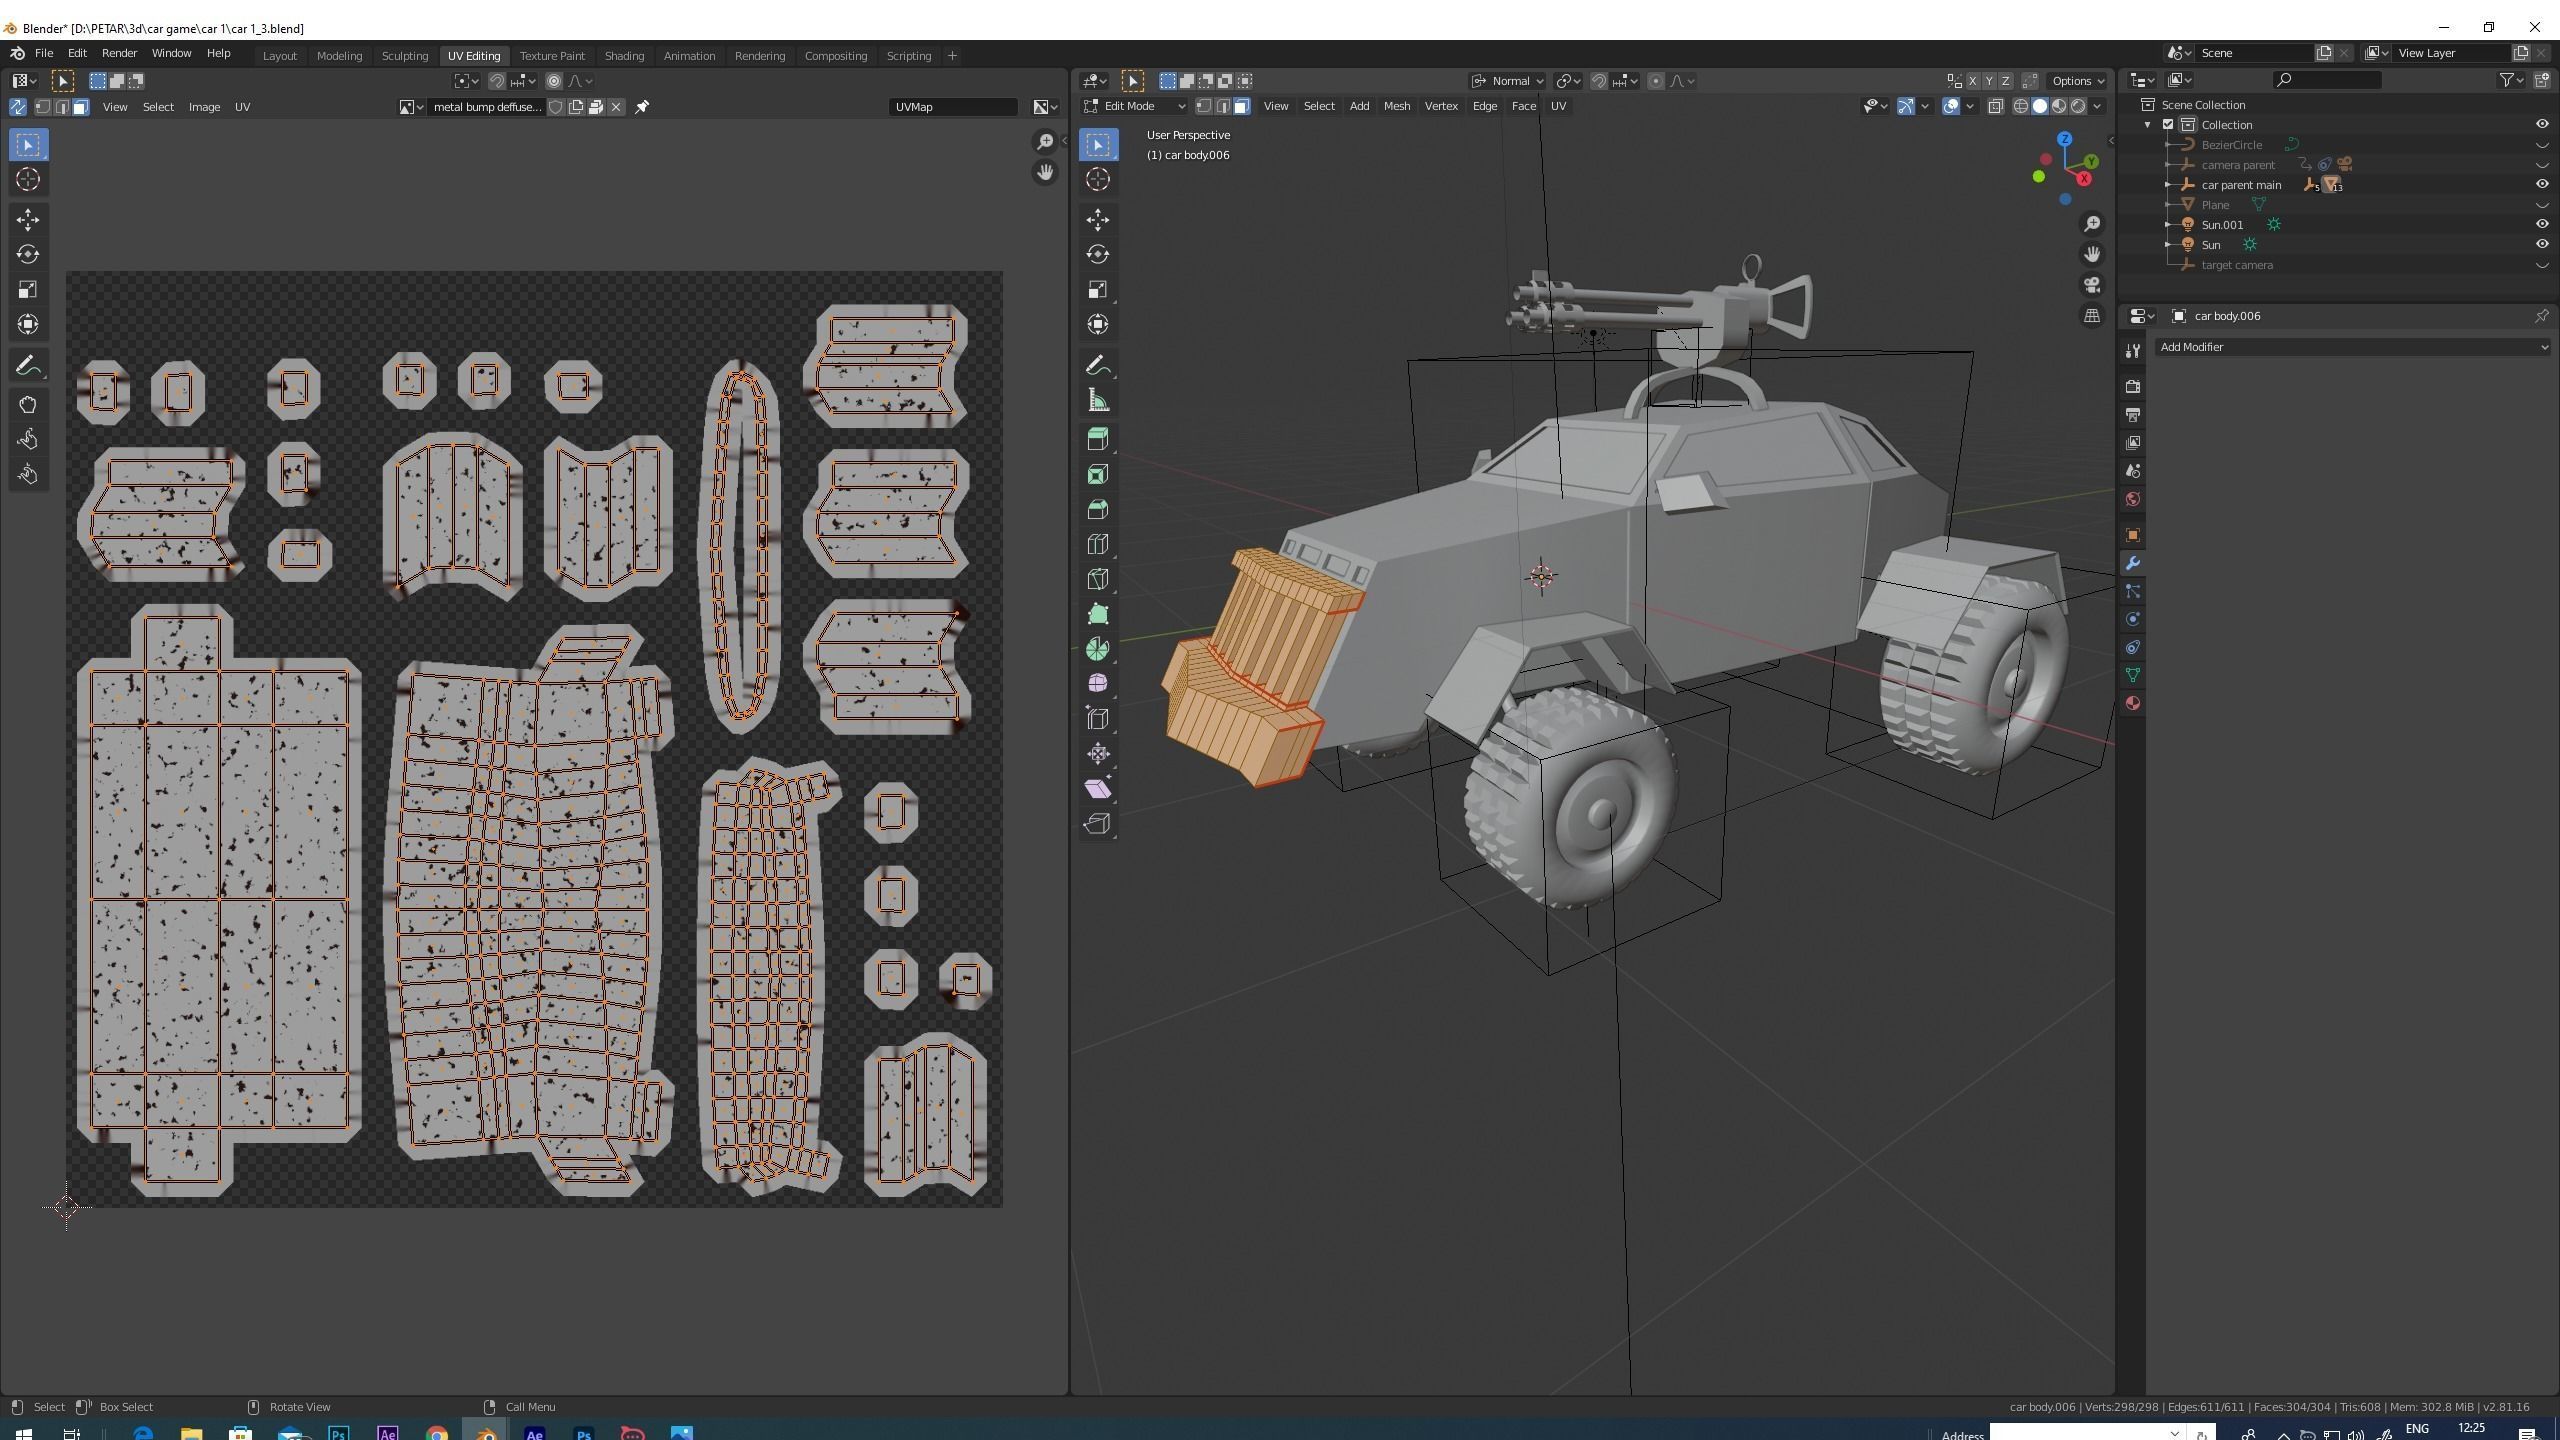
Task: Switch to vertex select mode in viewport
Action: click(1204, 106)
